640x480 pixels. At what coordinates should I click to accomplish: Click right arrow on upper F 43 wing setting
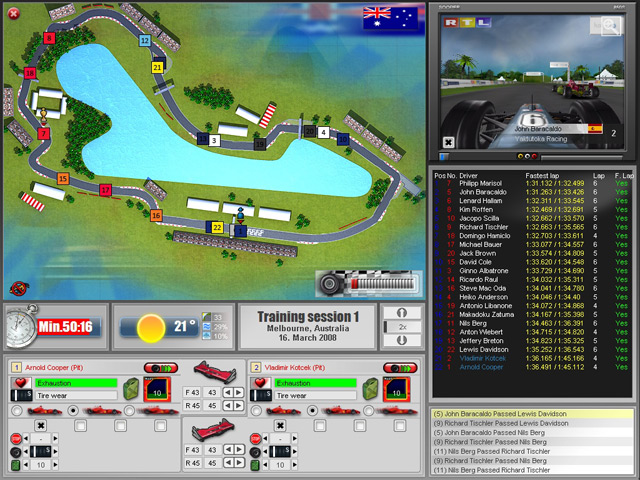tap(239, 392)
